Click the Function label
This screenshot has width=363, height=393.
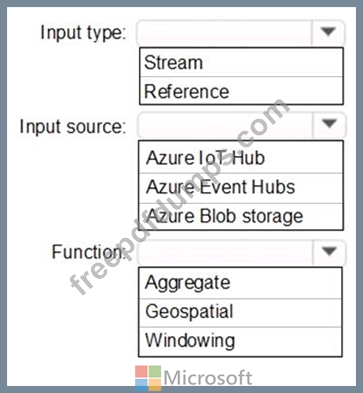click(88, 252)
